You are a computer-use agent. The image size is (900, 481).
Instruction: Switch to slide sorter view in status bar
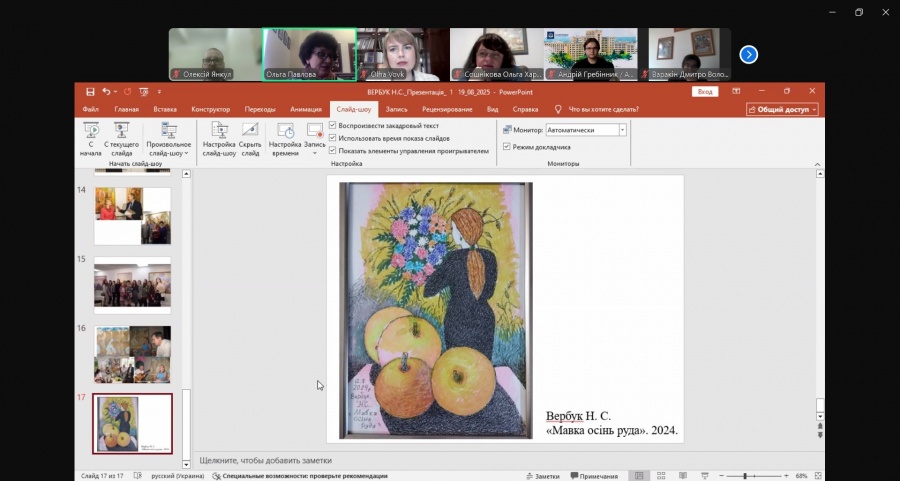click(x=660, y=476)
